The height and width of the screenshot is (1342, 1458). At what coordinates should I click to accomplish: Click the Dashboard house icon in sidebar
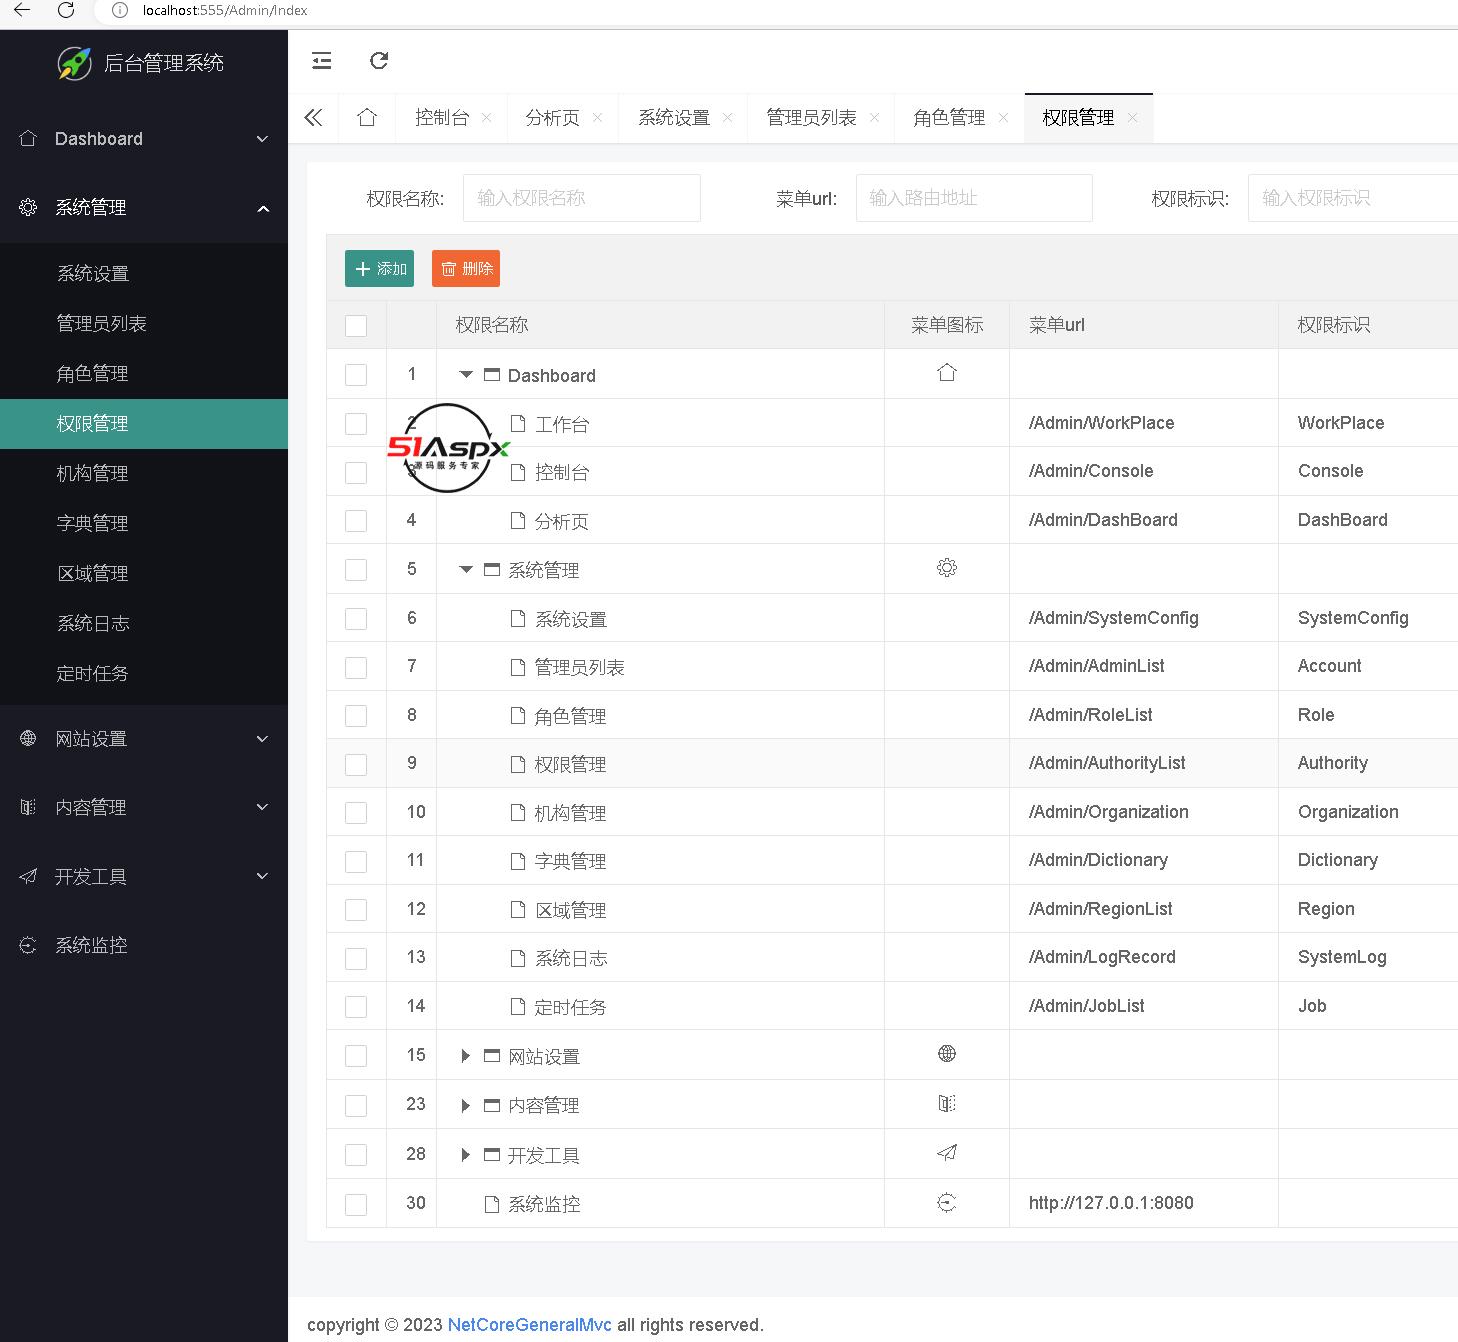(28, 138)
